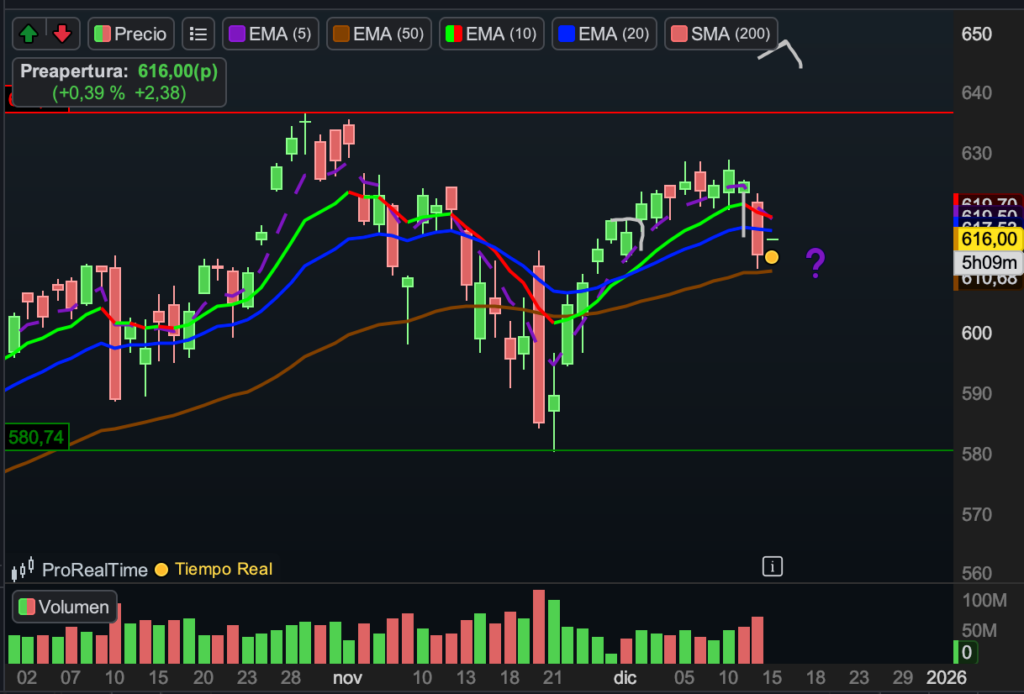The image size is (1024, 694).
Task: Click the Preapertura price info box
Action: tap(118, 83)
